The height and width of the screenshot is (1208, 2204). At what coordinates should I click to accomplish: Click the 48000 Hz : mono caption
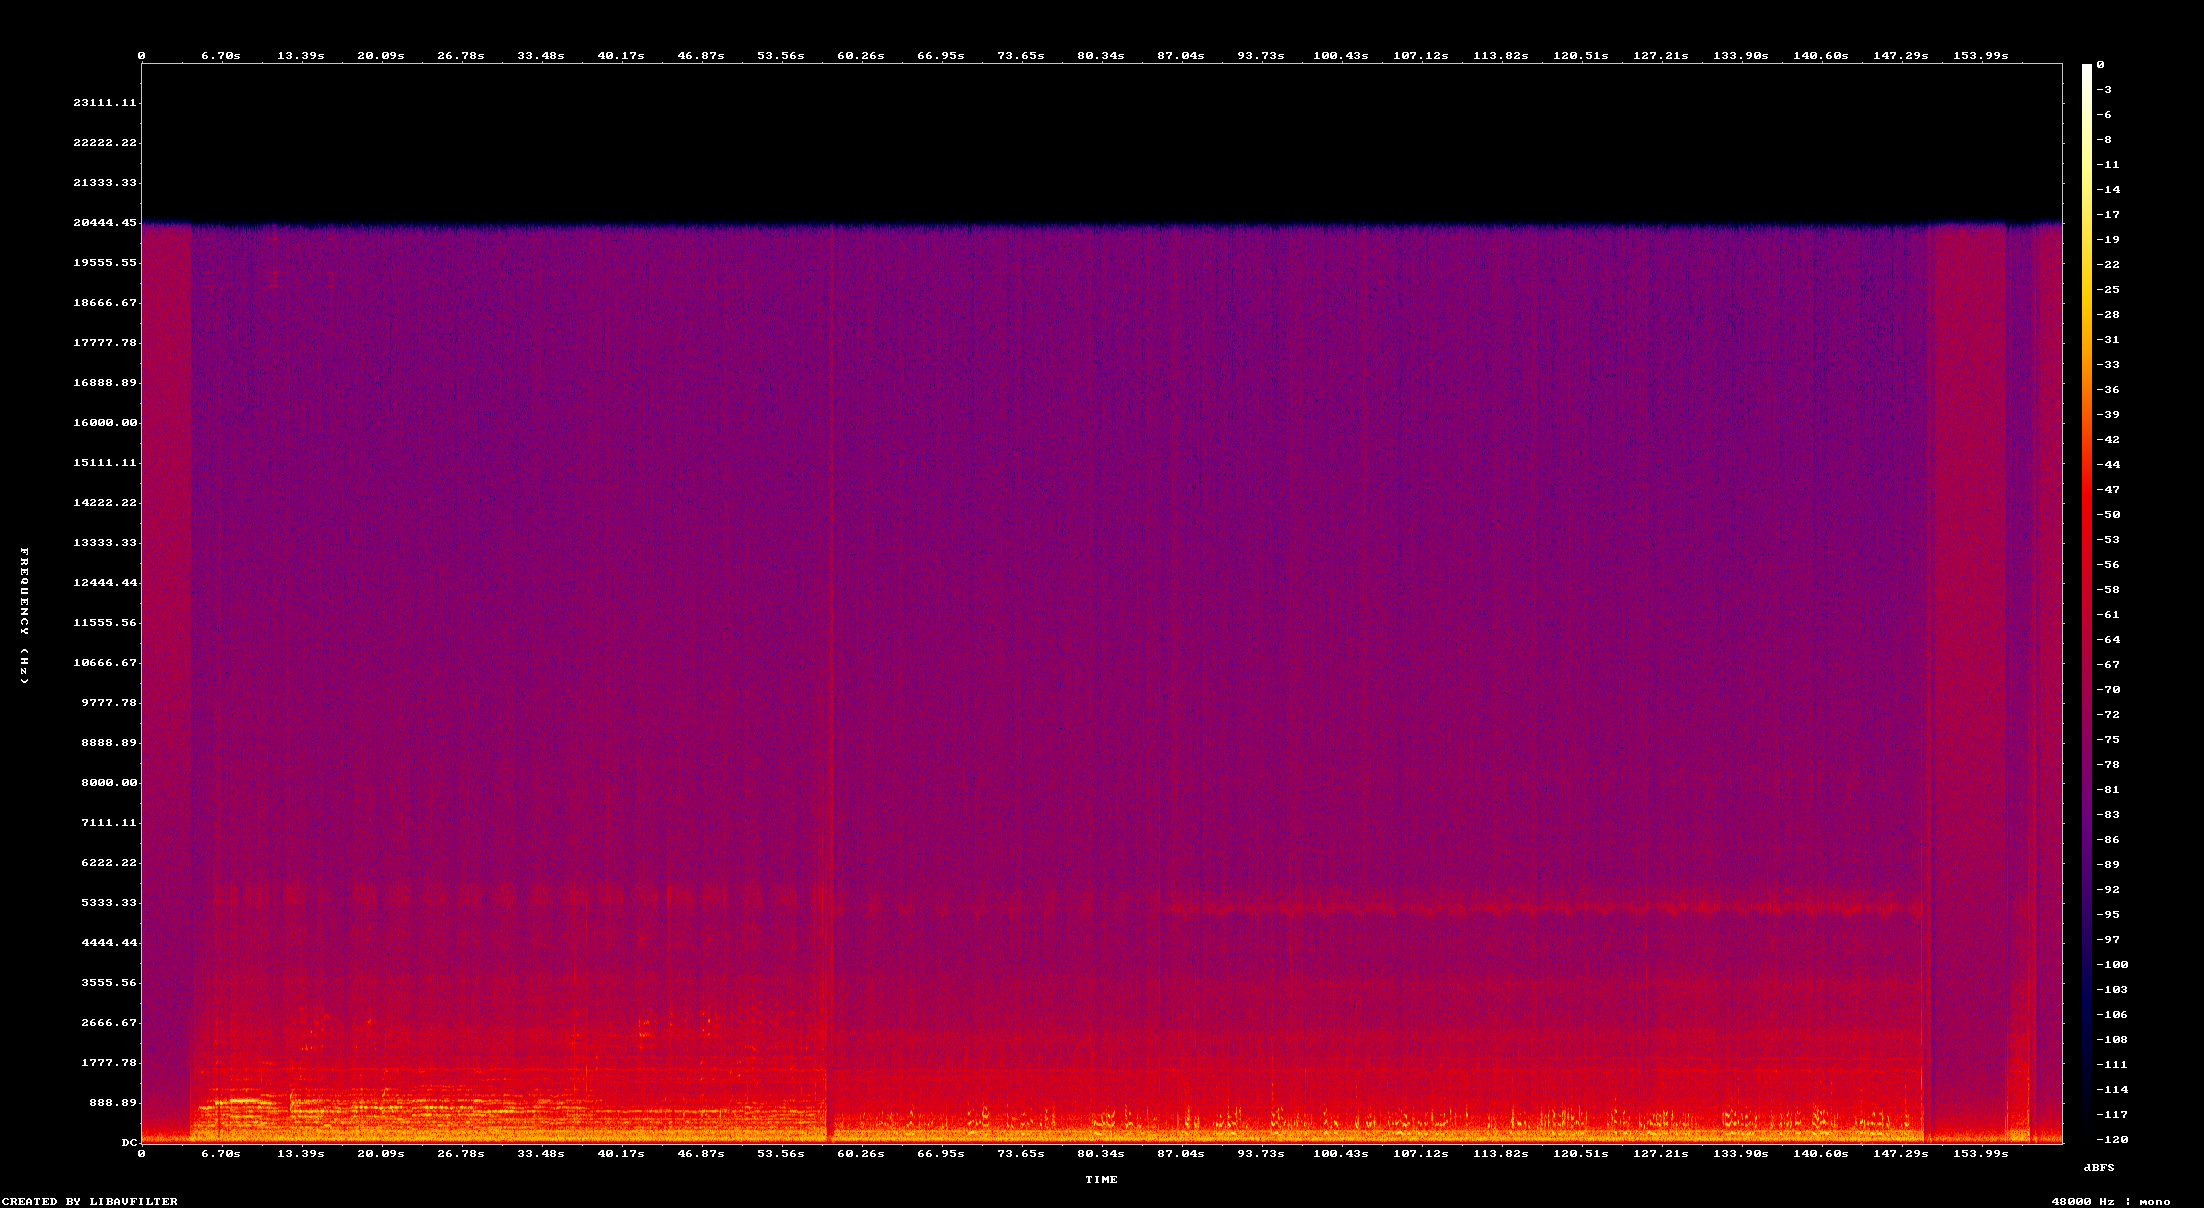point(2111,1202)
